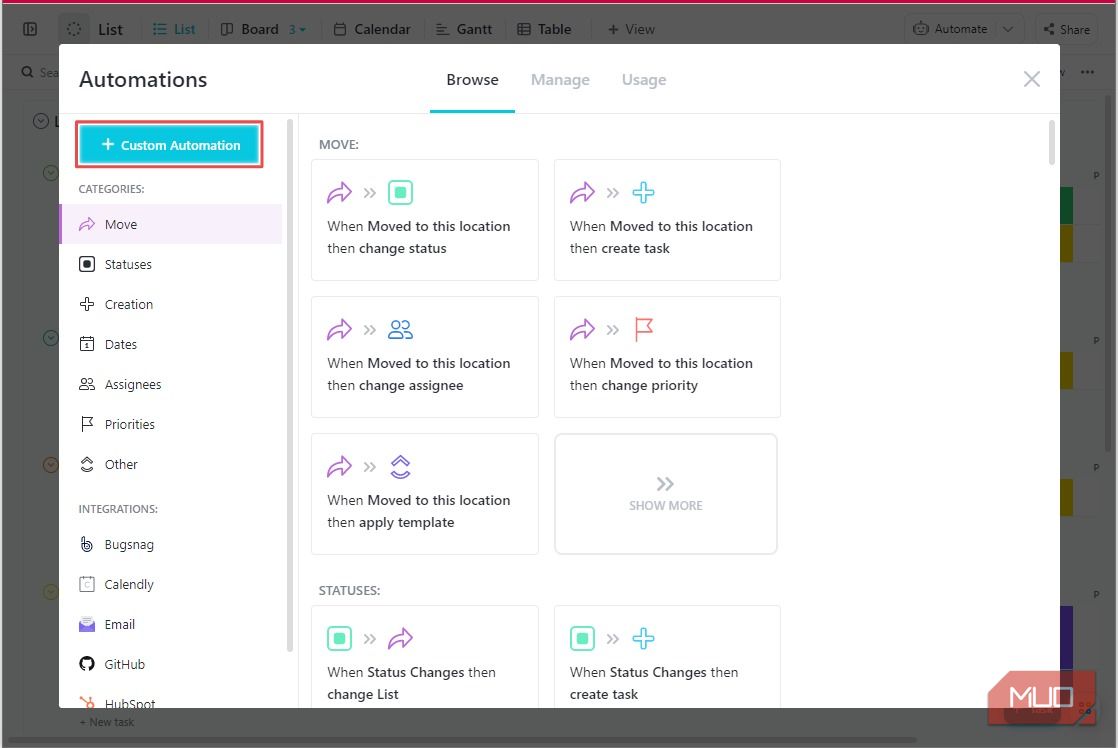This screenshot has width=1118, height=748.
Task: Pick Moved to location then change status
Action: coord(425,220)
